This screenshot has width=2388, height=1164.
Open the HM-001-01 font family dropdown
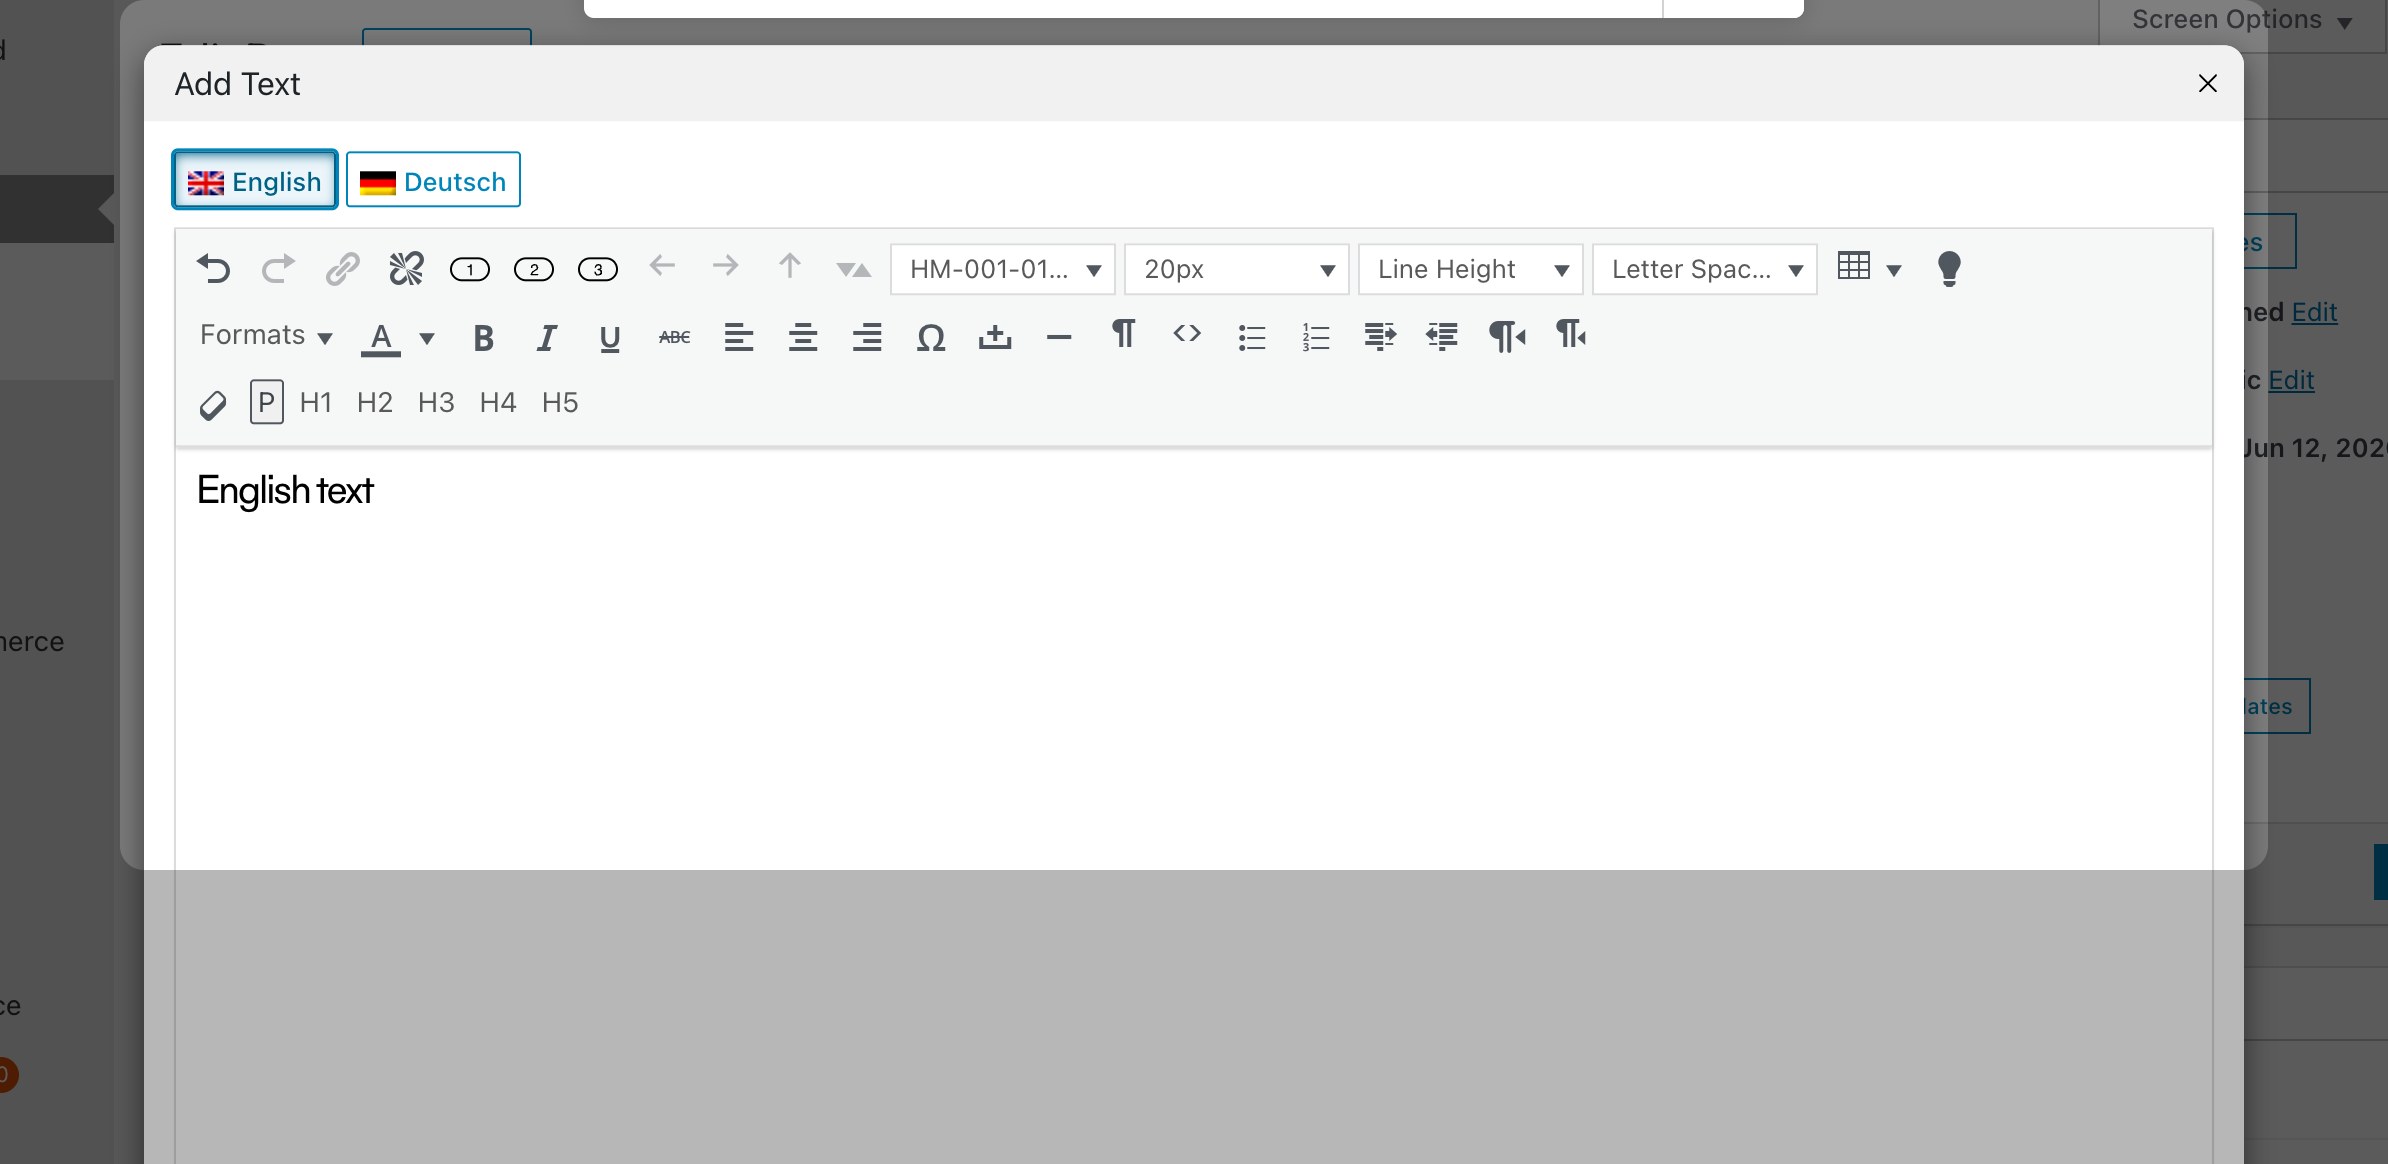click(1003, 270)
